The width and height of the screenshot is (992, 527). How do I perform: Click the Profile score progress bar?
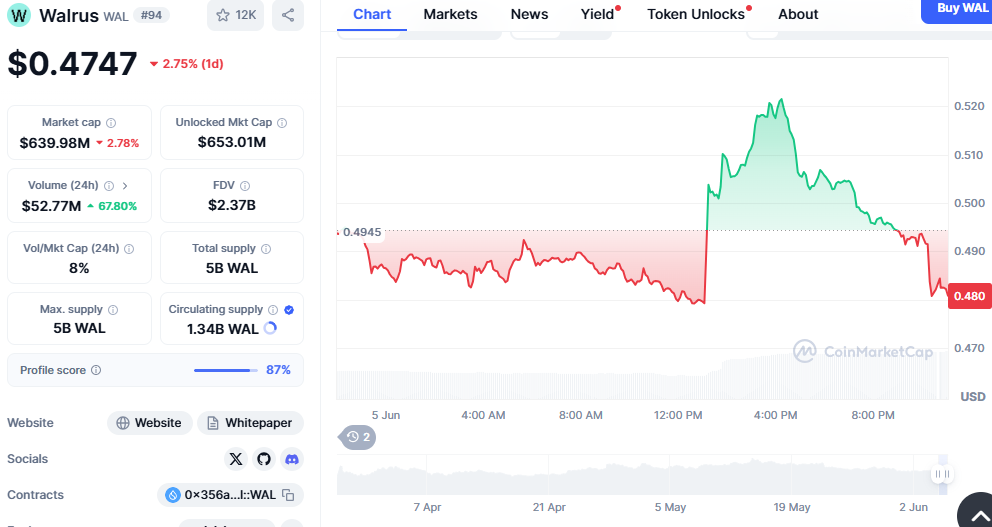pos(226,370)
